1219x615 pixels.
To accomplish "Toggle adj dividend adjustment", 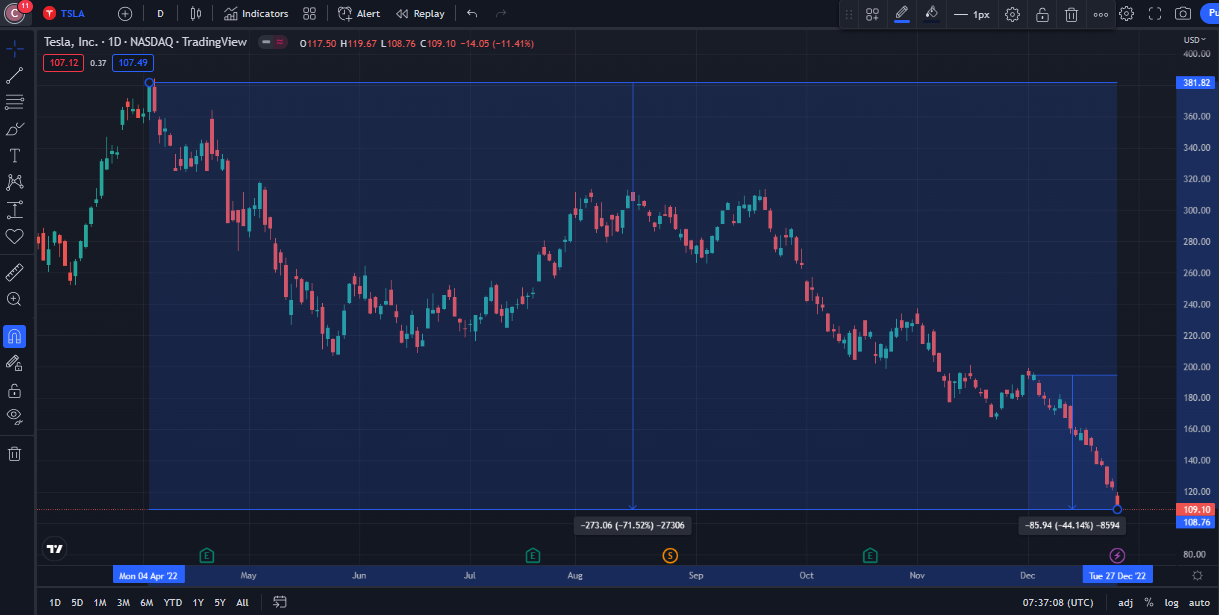I will click(1125, 603).
